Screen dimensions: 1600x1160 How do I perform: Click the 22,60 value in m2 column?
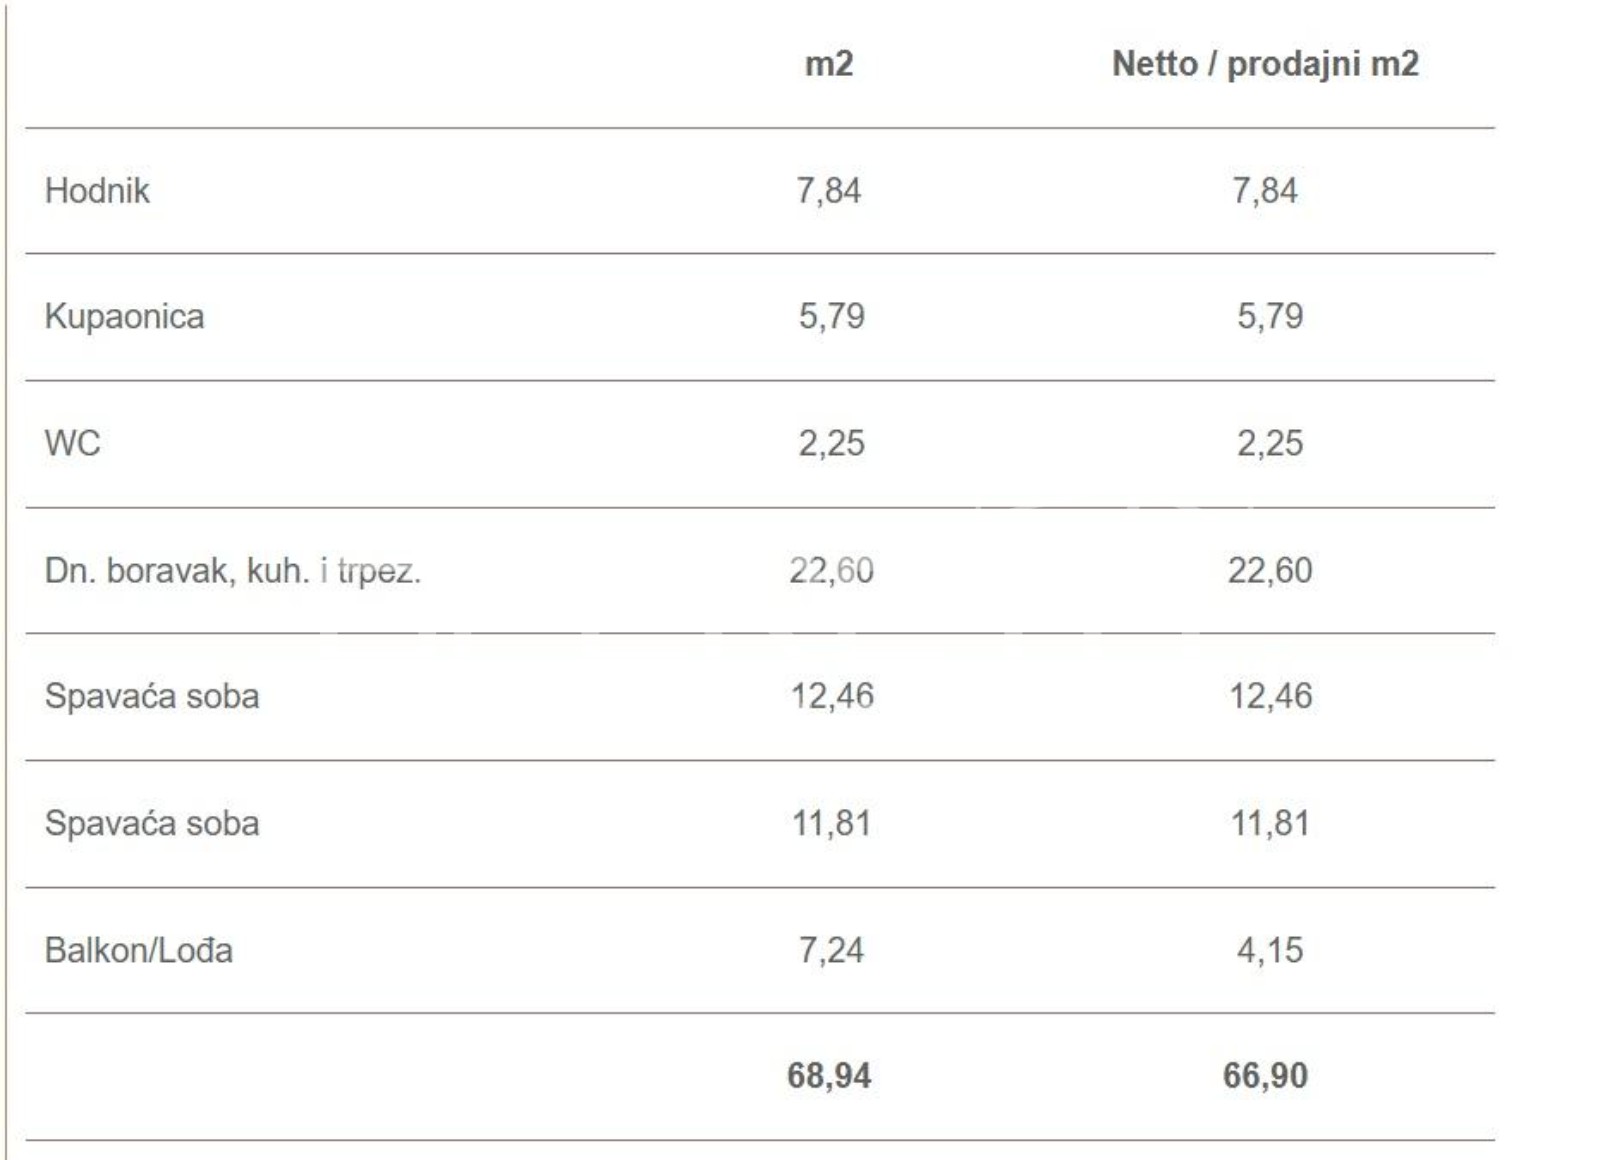831,570
